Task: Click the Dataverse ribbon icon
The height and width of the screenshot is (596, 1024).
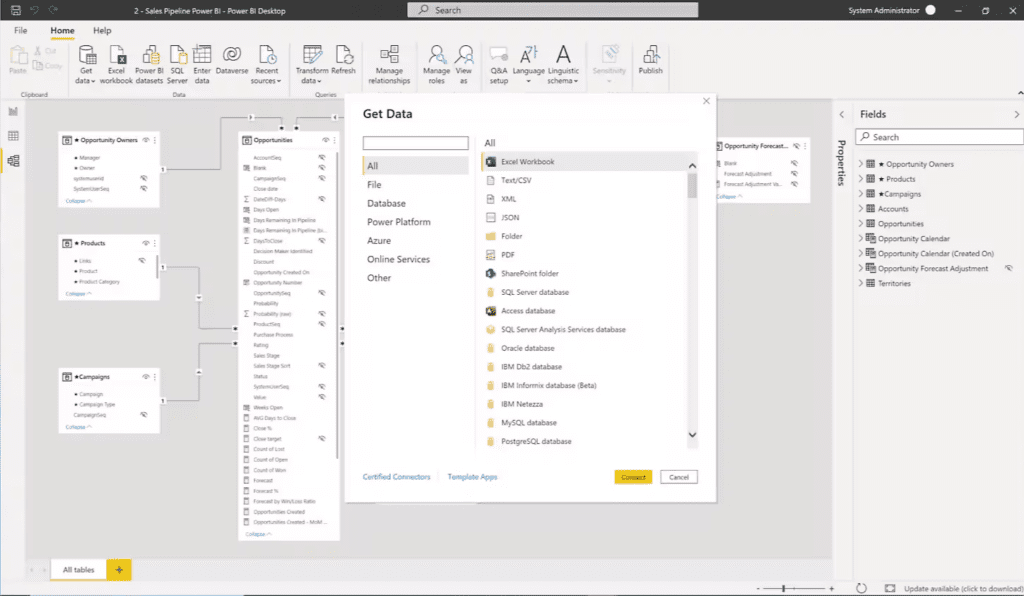Action: (232, 60)
